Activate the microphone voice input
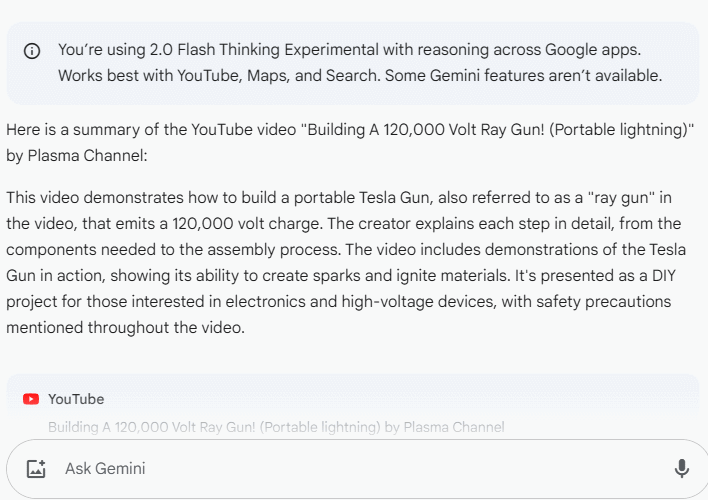The width and height of the screenshot is (708, 500). click(x=681, y=468)
